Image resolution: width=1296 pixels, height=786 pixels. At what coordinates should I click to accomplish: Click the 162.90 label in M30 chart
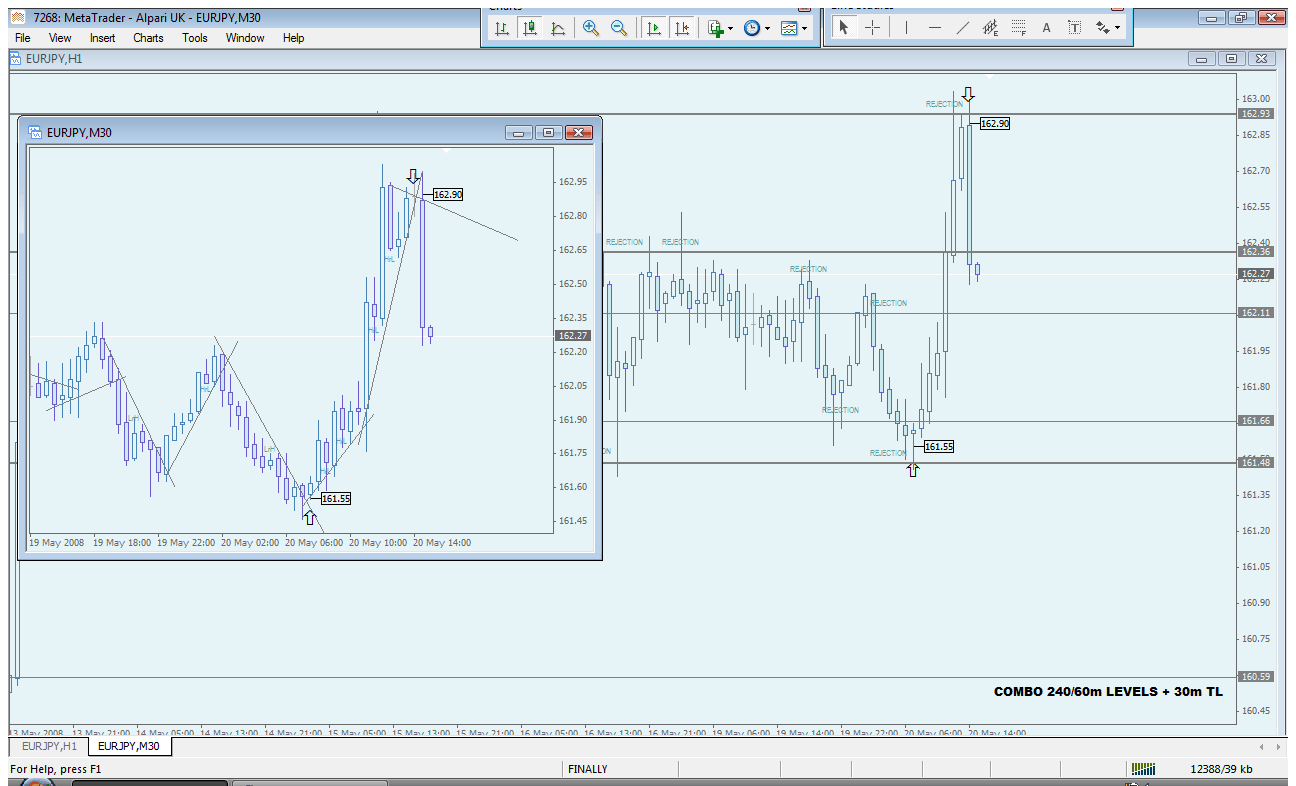coord(448,195)
